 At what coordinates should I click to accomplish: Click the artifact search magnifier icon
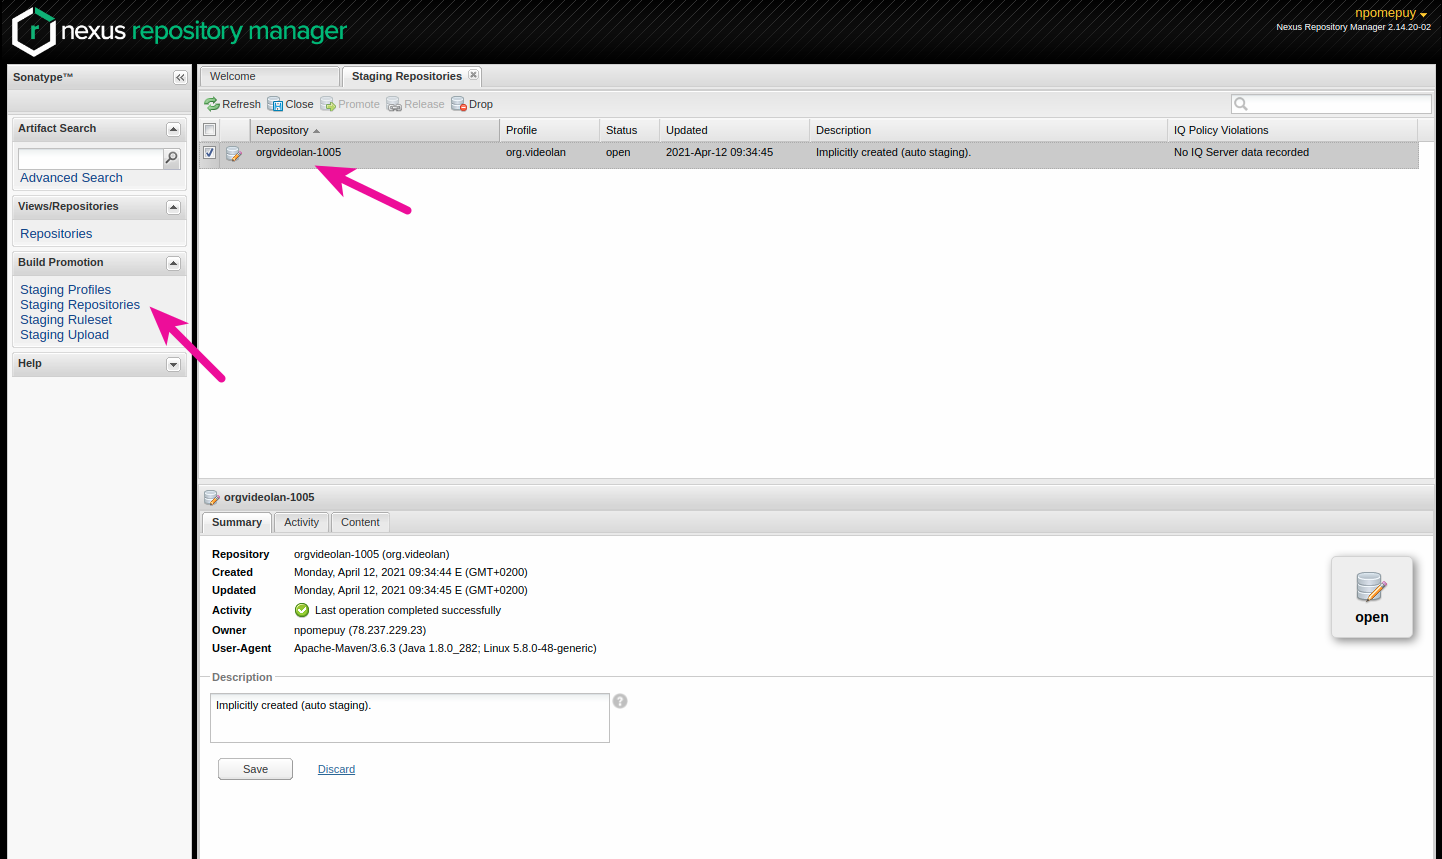click(171, 158)
